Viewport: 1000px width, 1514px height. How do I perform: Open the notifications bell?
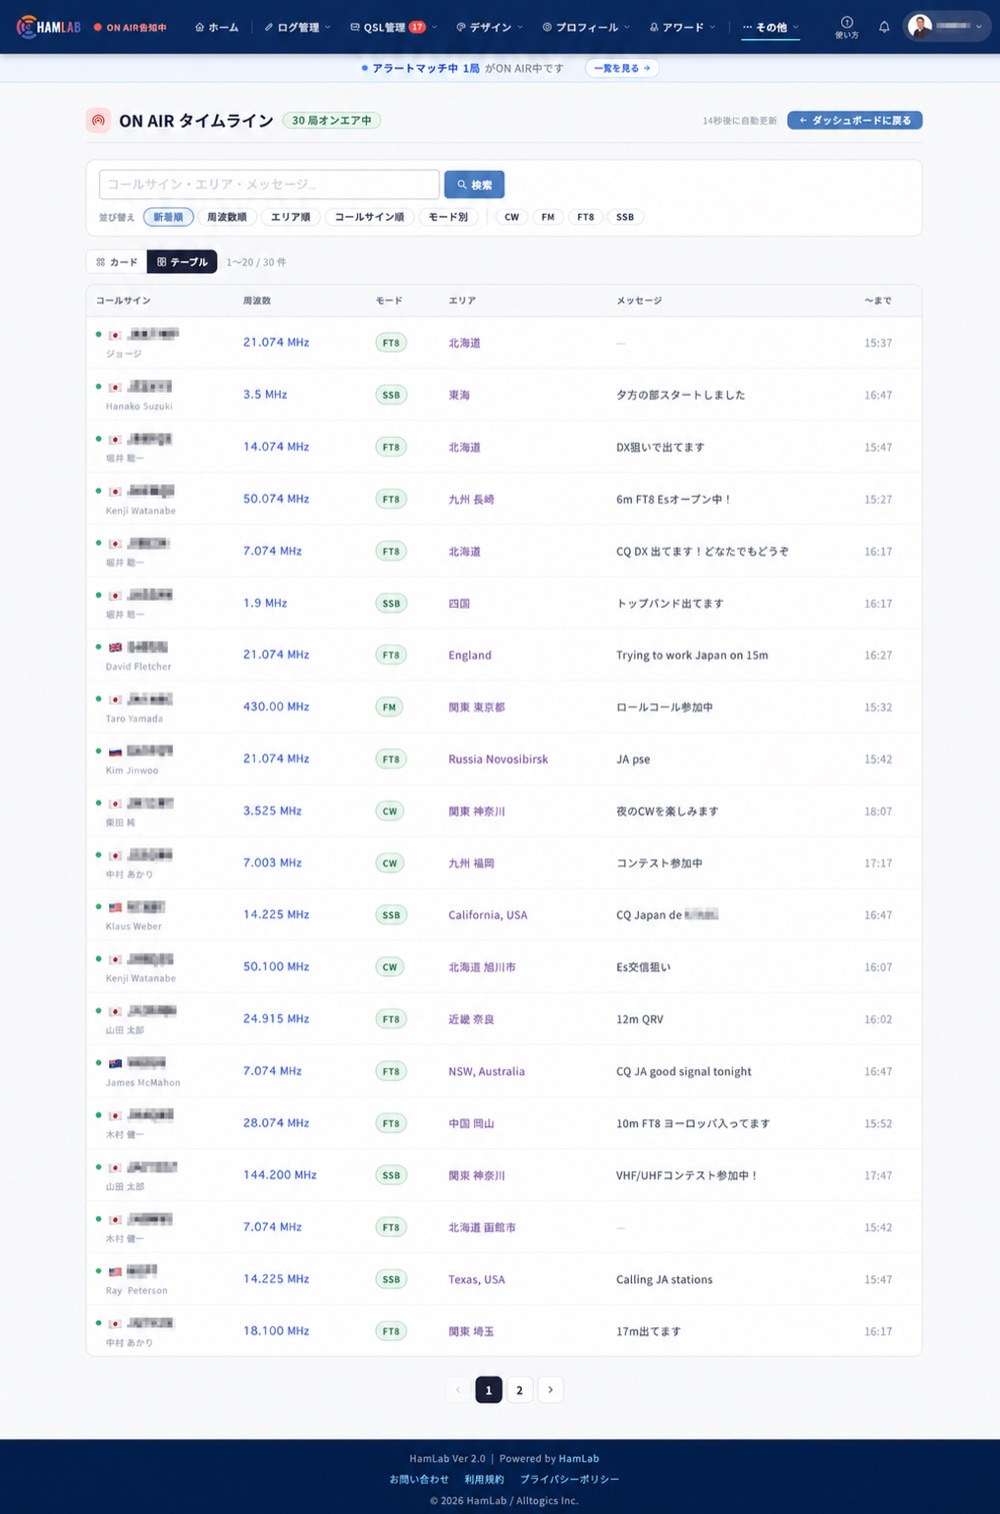(x=884, y=27)
